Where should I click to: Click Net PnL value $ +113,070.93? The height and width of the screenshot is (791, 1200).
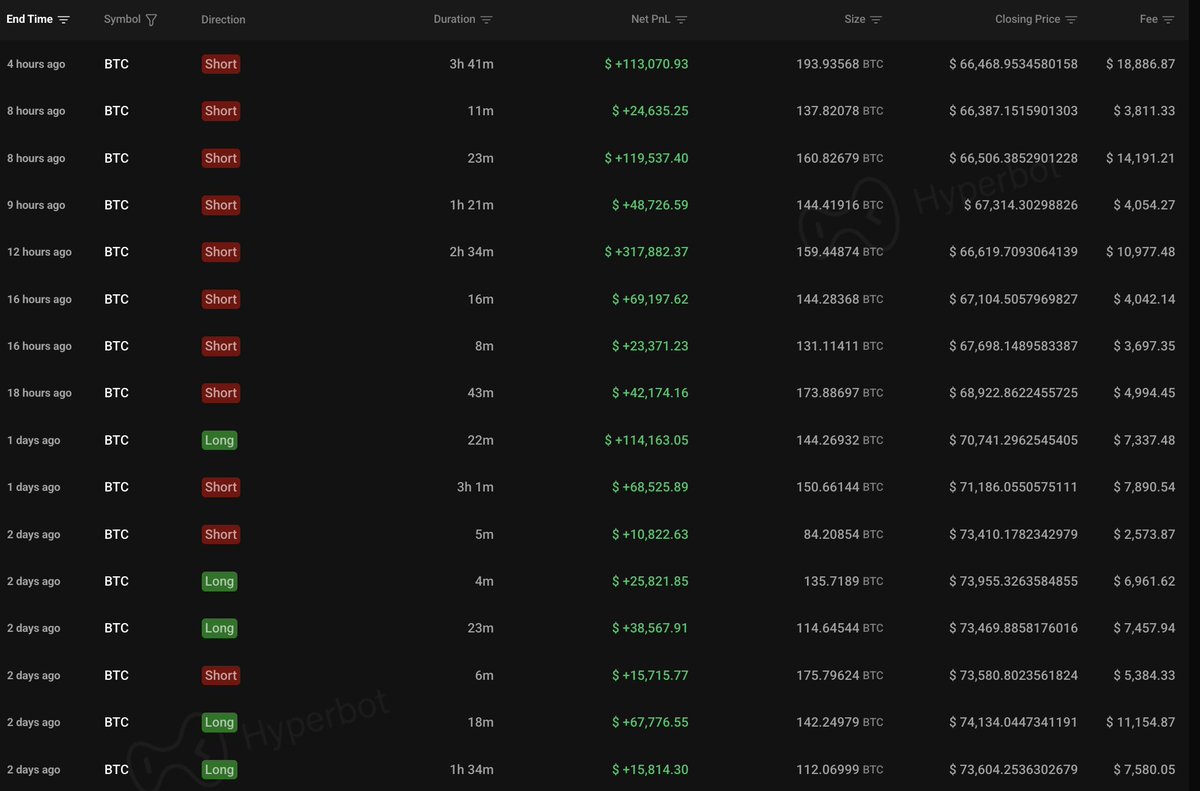click(646, 64)
